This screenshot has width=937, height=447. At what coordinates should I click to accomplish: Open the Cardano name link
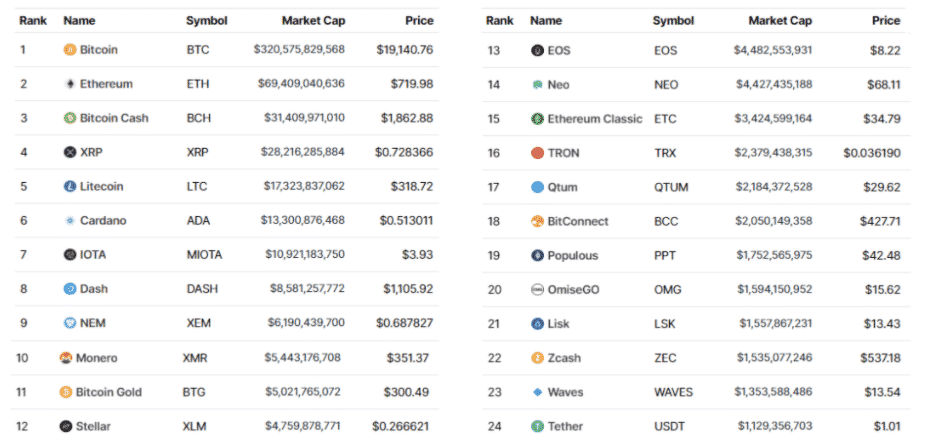coord(103,220)
